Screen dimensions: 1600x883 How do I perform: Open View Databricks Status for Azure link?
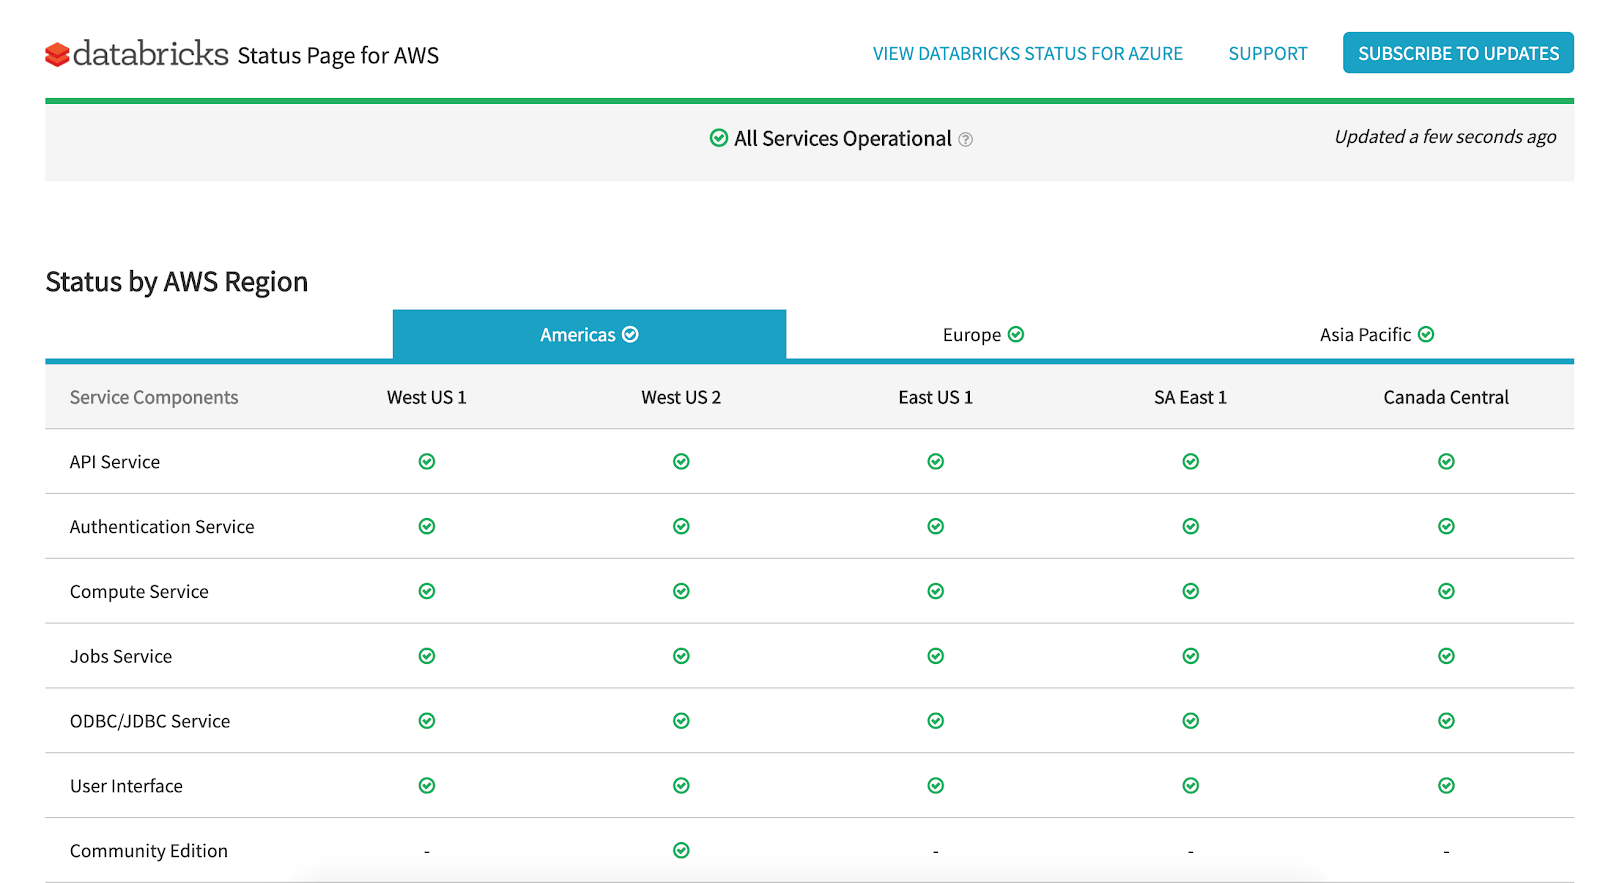point(1027,54)
